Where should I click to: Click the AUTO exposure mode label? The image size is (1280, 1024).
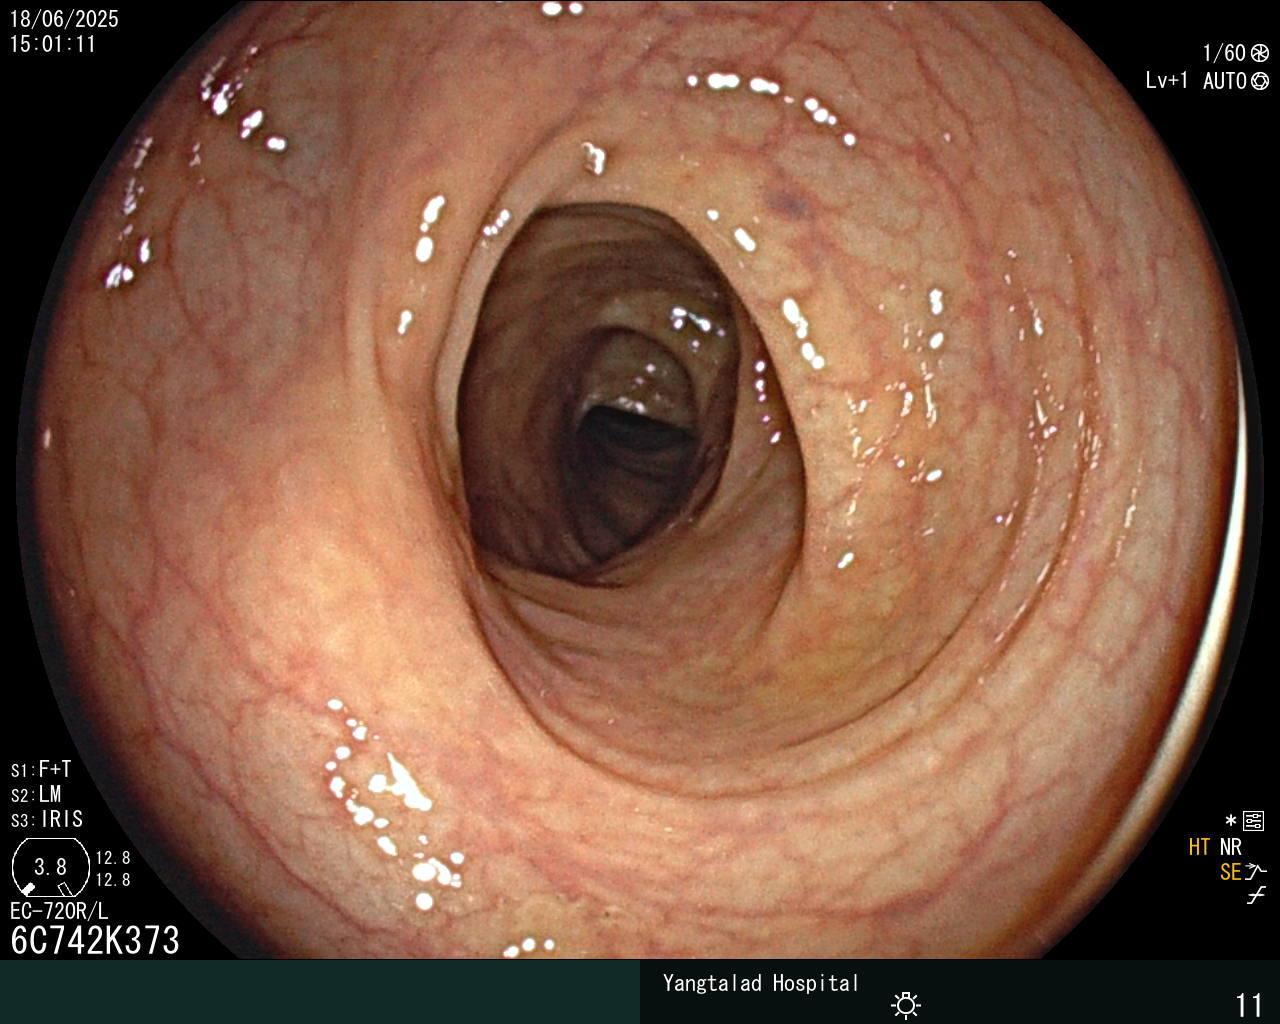click(1224, 81)
